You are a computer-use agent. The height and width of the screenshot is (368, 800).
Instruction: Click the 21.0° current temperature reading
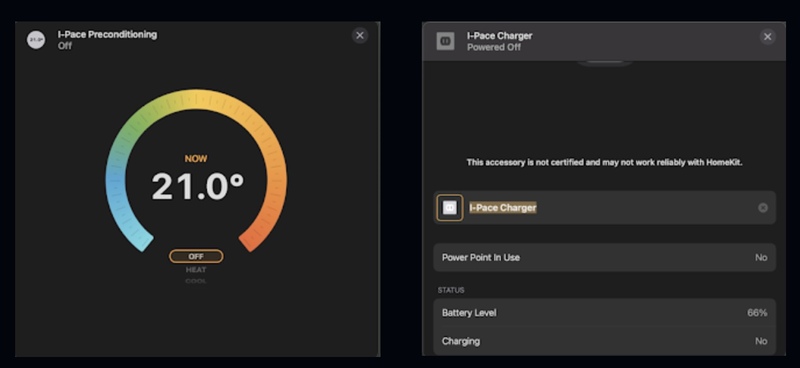(x=198, y=186)
